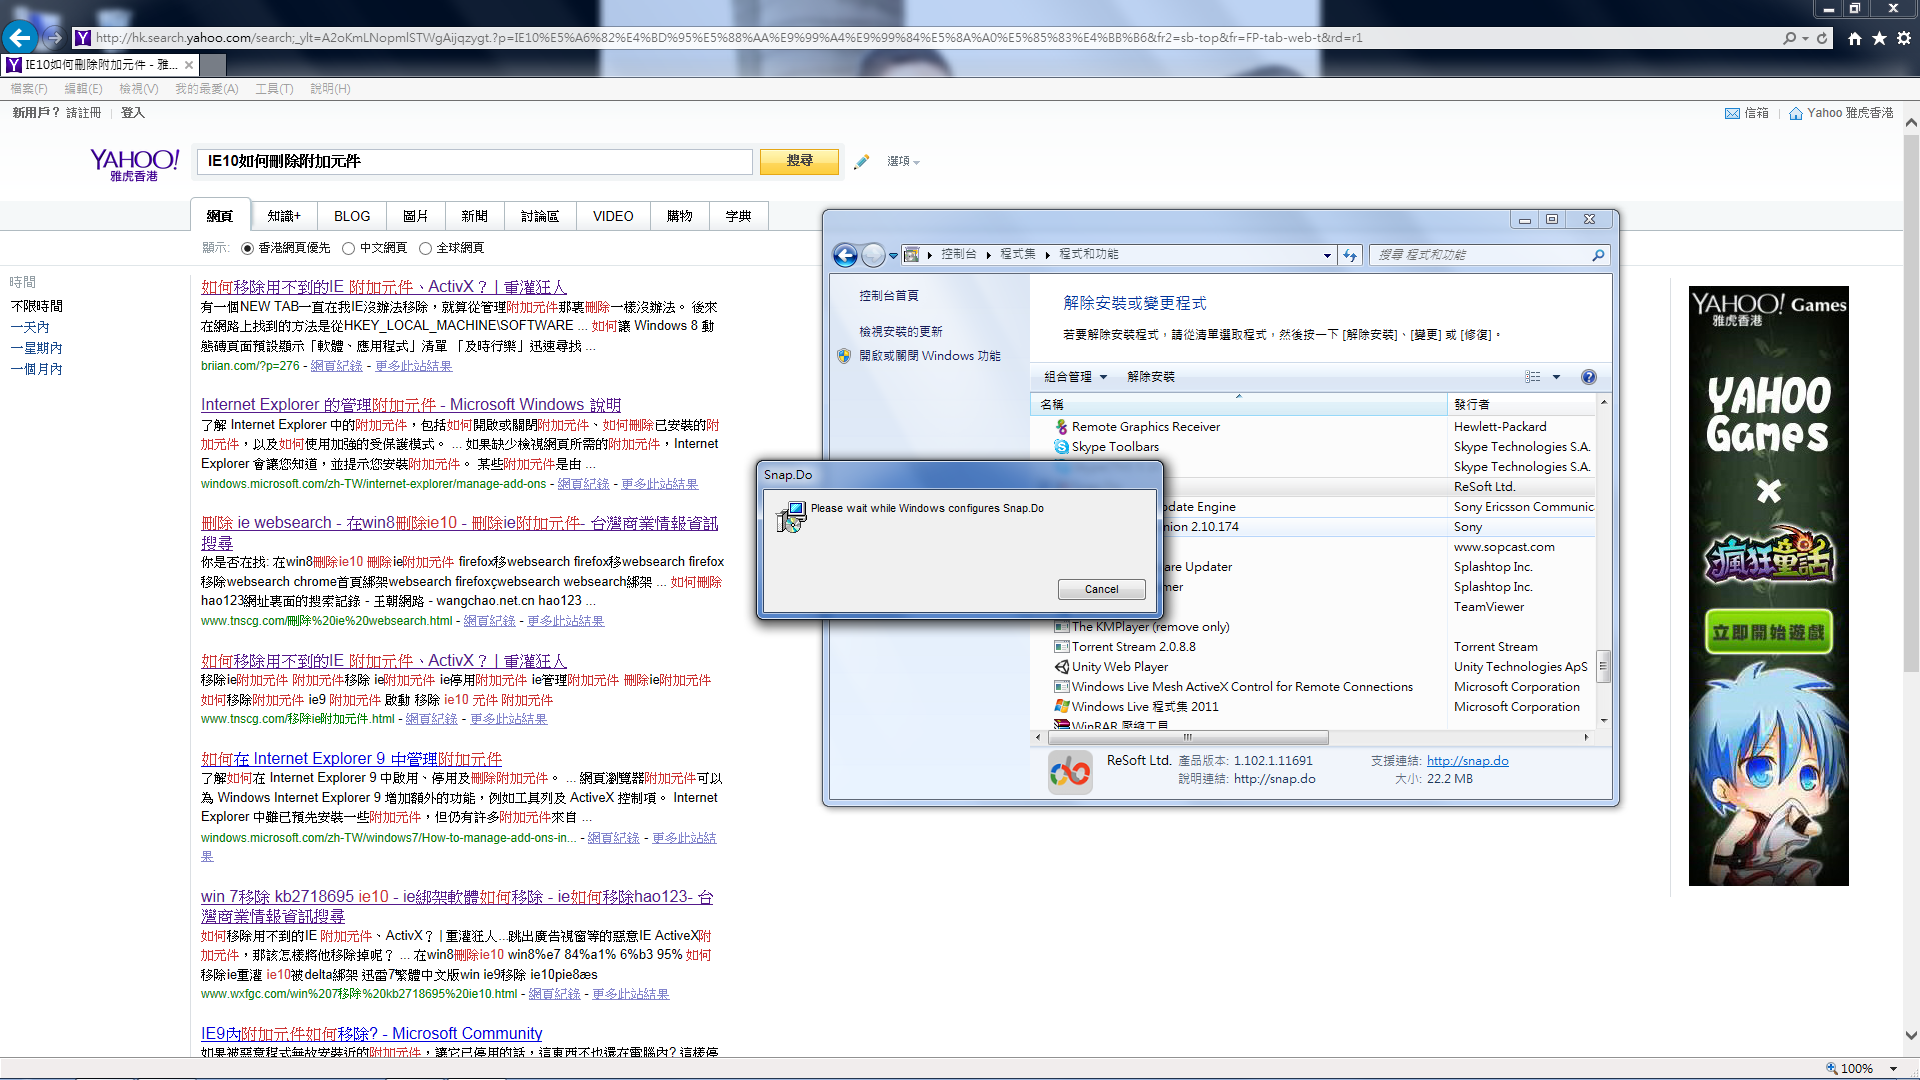Click the IE forward navigation arrow
This screenshot has width=1920, height=1080.
54,38
